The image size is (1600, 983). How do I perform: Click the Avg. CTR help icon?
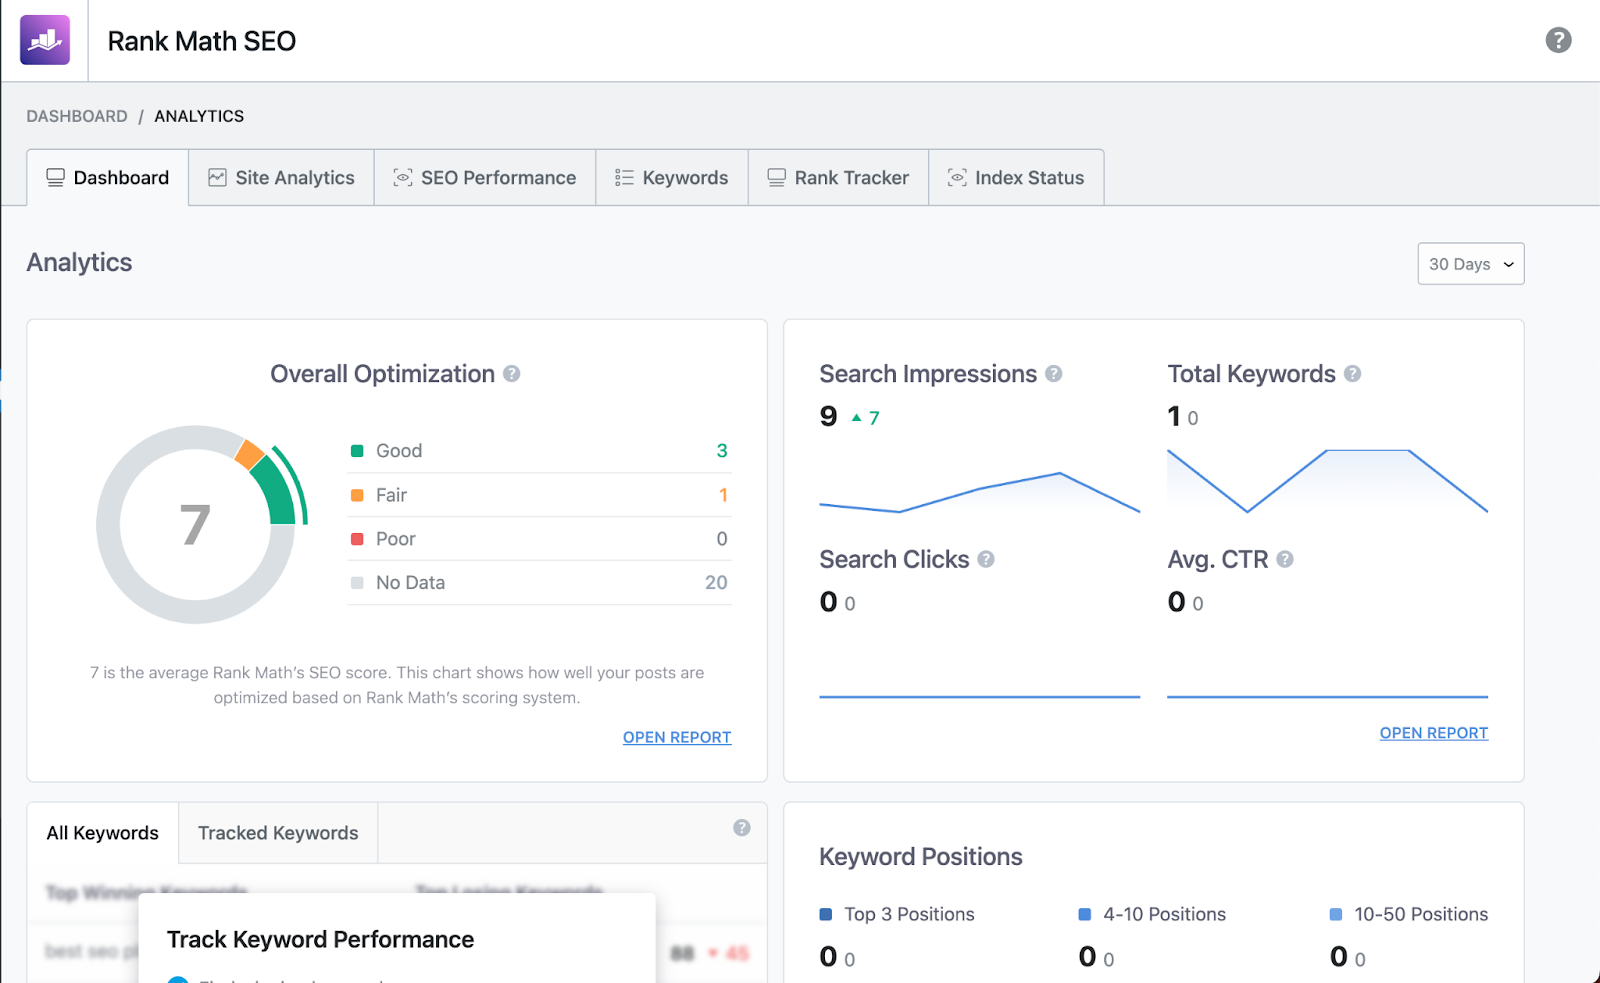pos(1285,559)
